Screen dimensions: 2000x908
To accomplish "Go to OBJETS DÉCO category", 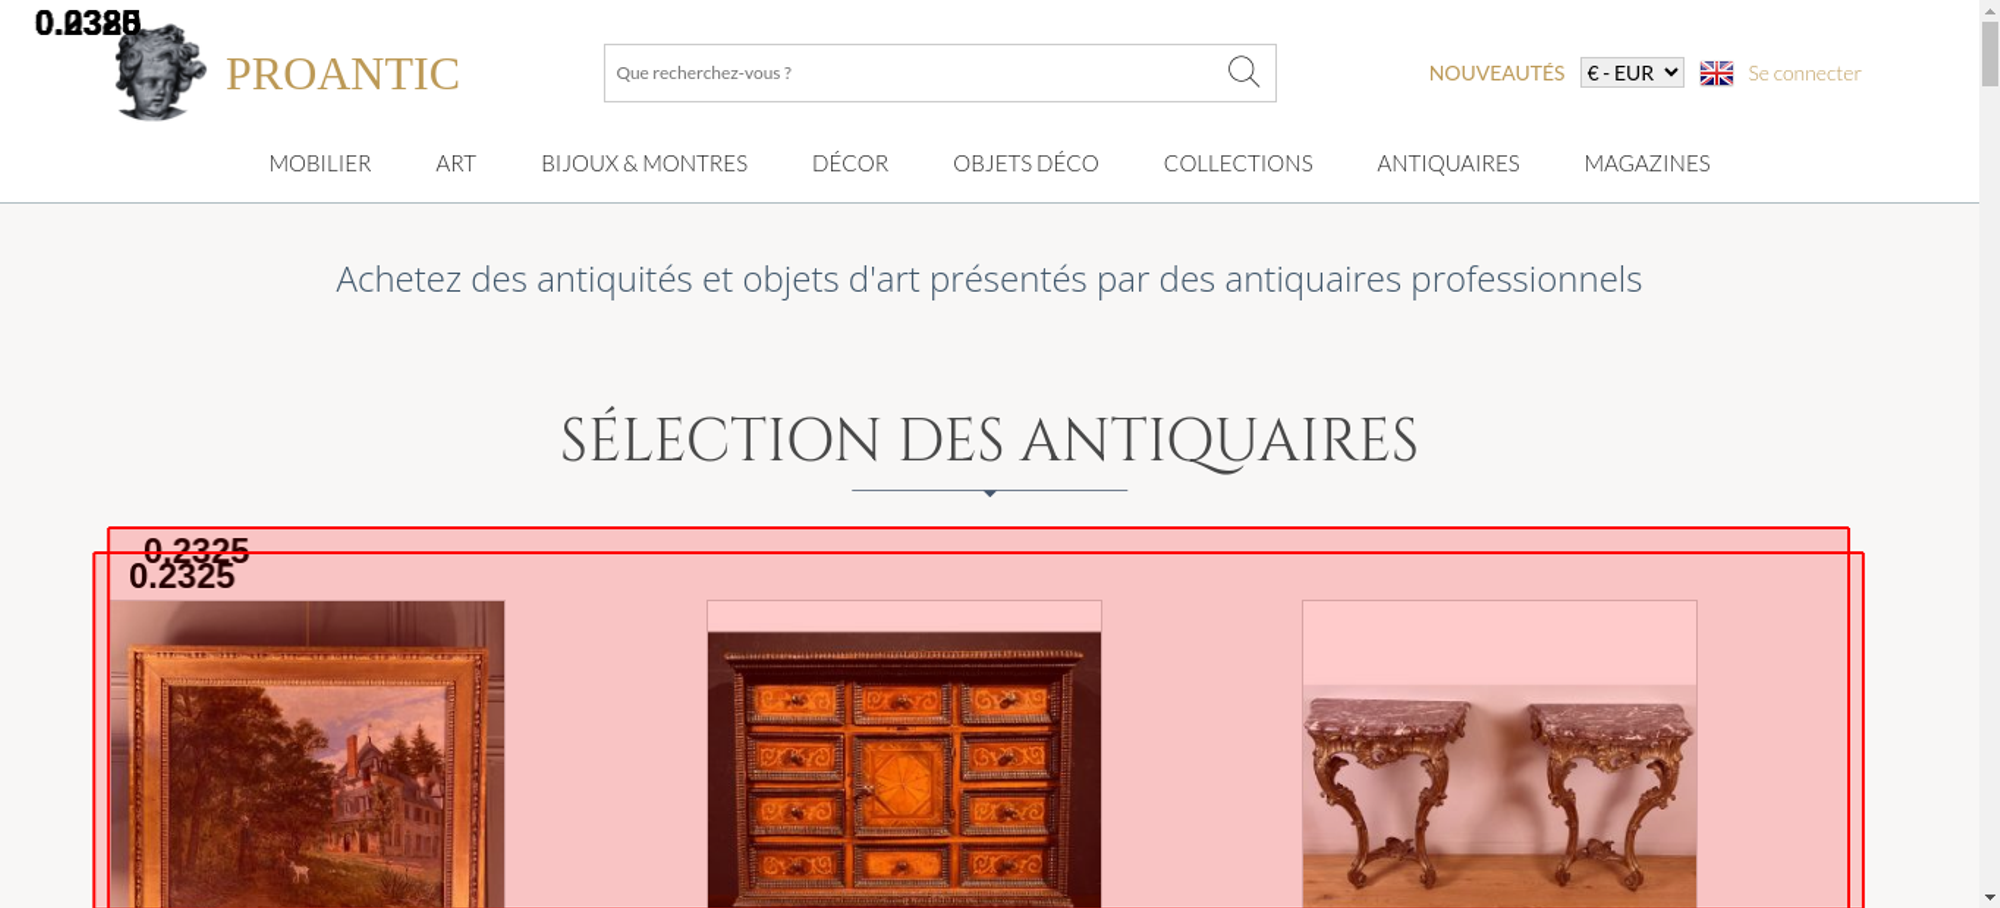I will [1026, 163].
